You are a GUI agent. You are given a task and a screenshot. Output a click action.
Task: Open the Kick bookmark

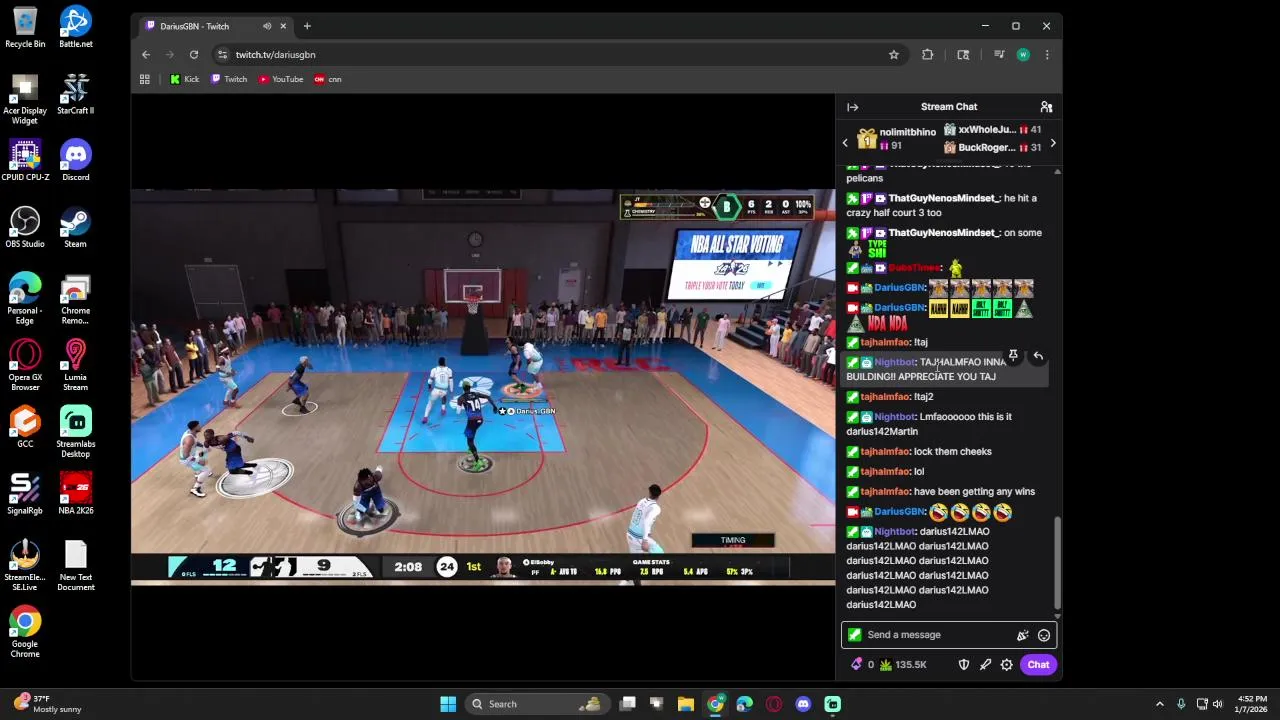[184, 79]
